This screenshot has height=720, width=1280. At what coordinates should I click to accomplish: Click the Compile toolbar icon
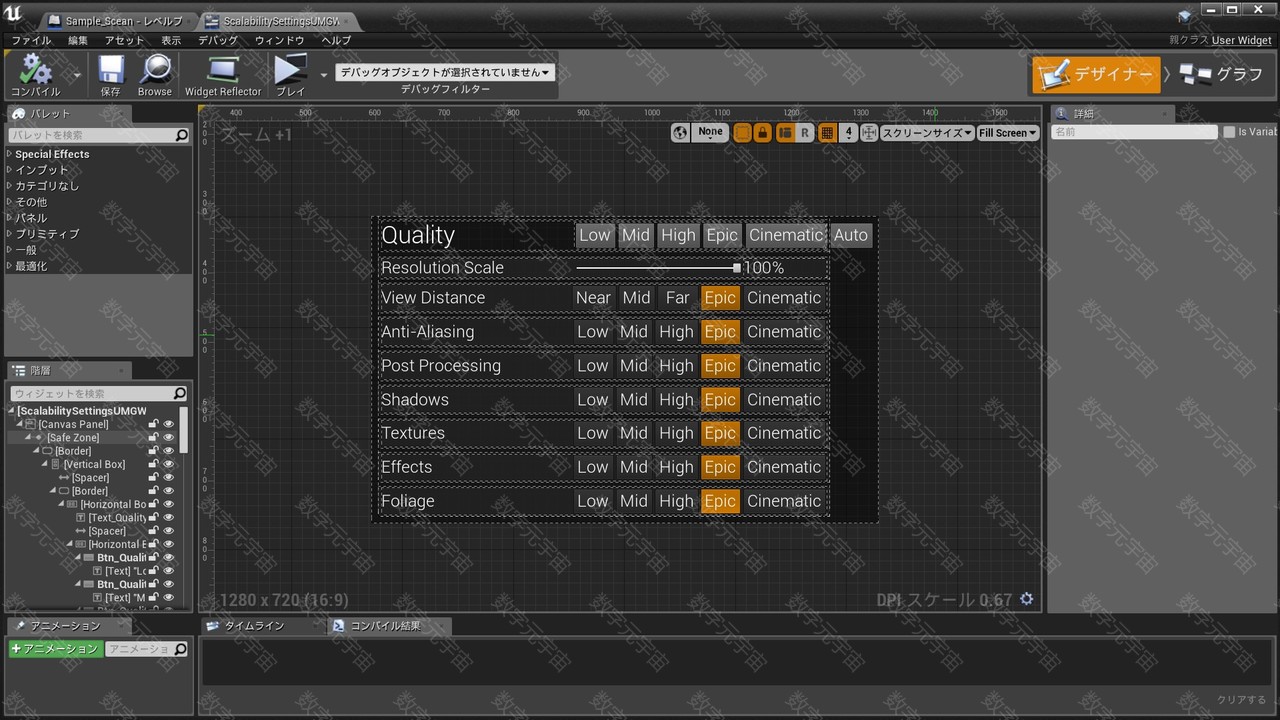tap(35, 70)
